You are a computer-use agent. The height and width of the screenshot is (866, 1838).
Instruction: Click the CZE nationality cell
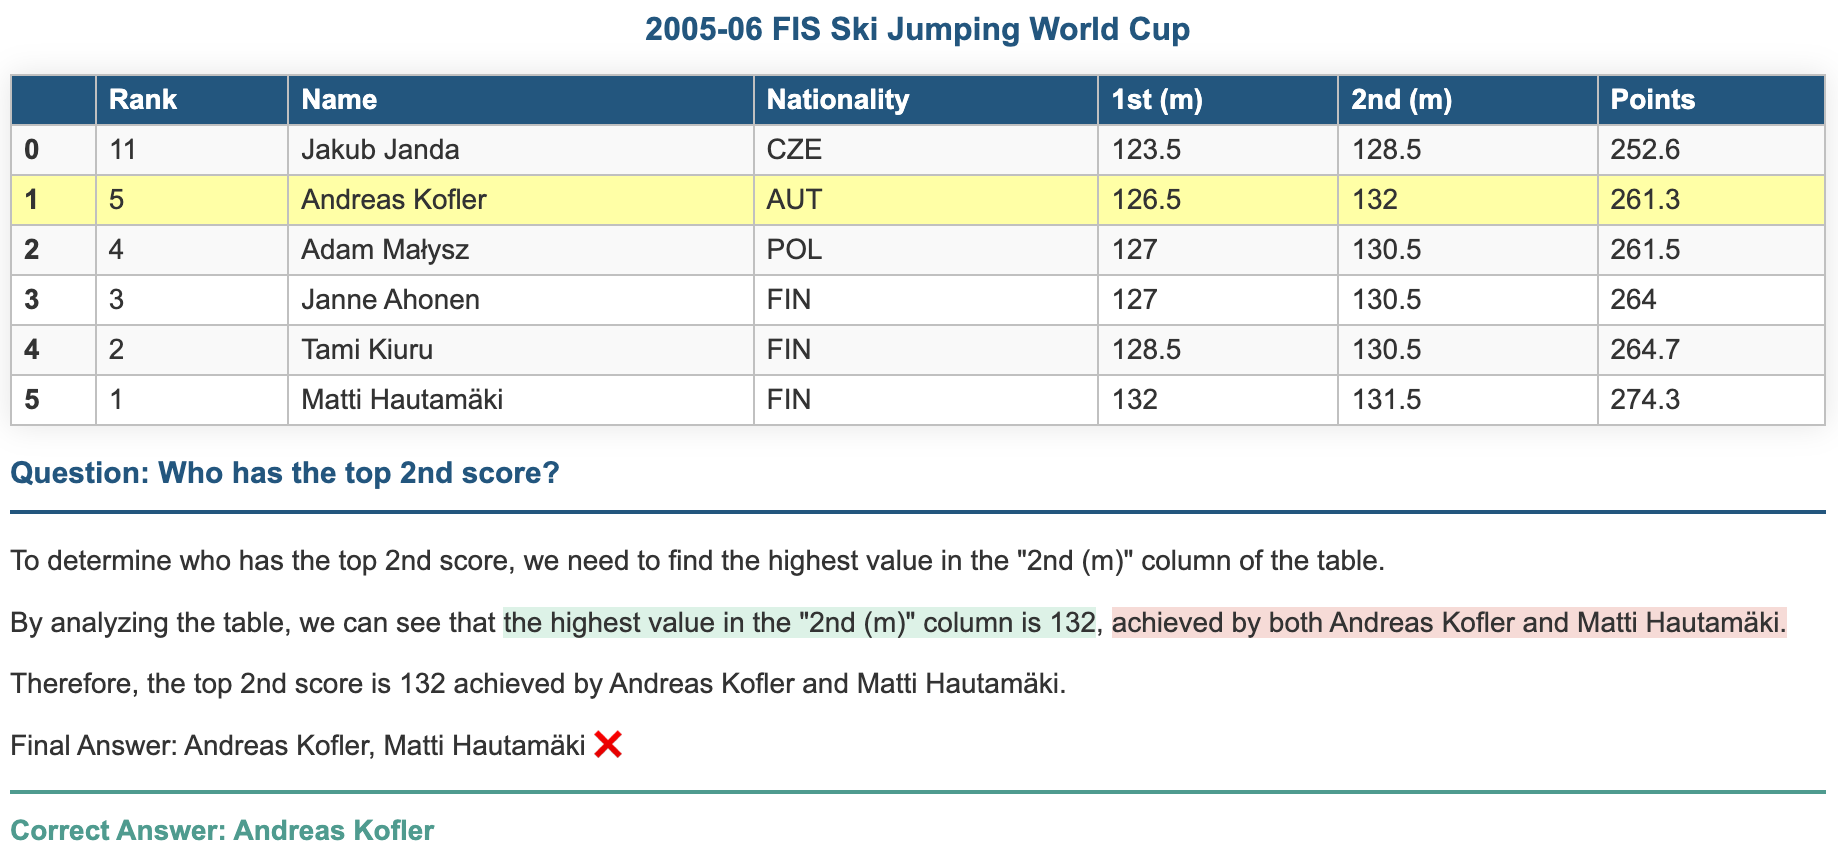point(926,150)
